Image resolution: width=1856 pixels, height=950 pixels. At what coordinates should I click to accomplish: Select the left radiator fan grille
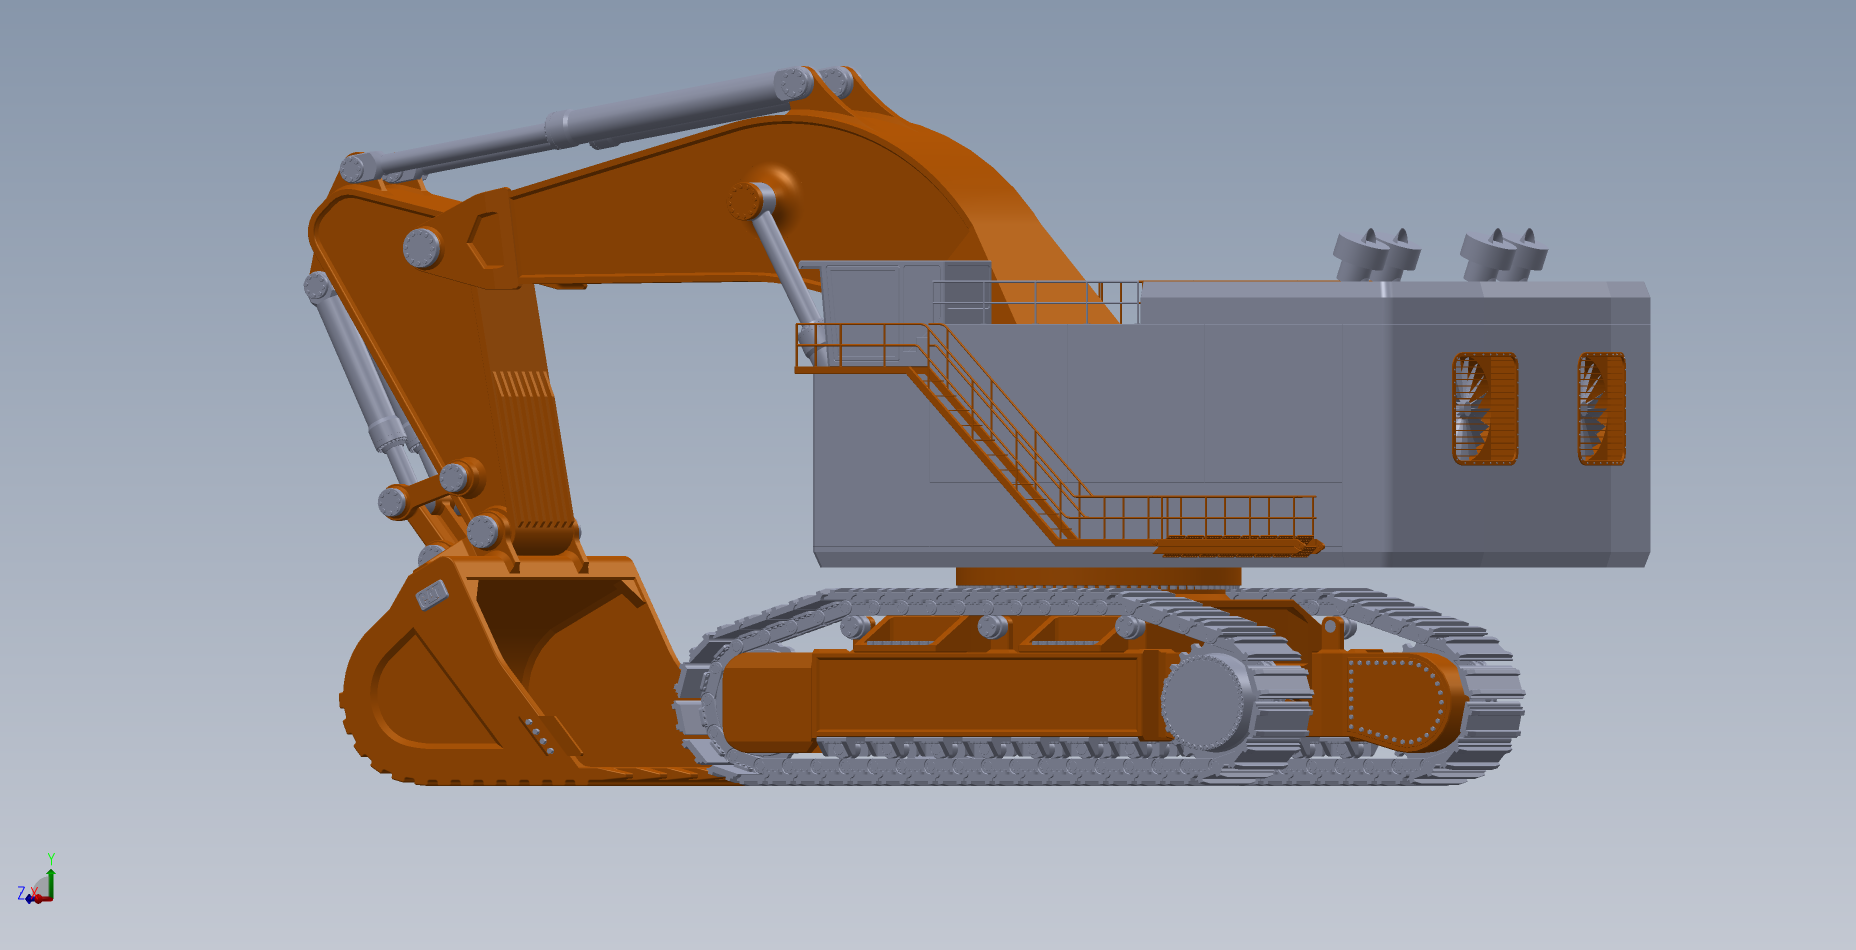point(1485,408)
